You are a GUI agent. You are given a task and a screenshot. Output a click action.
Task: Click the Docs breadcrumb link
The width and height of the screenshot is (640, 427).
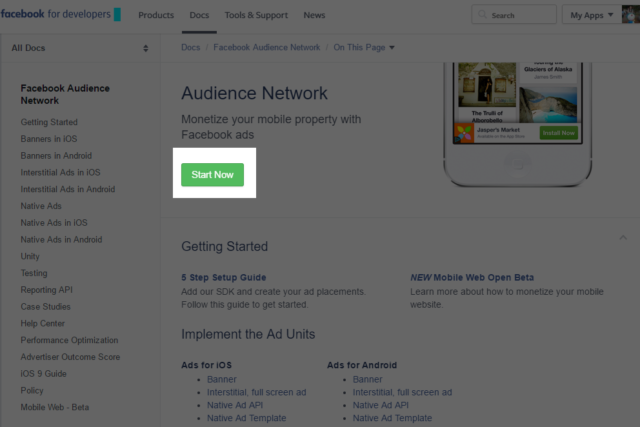[191, 47]
